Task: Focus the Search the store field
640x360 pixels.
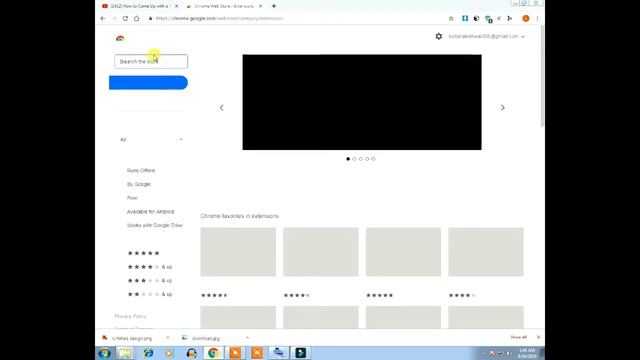Action: tap(151, 62)
